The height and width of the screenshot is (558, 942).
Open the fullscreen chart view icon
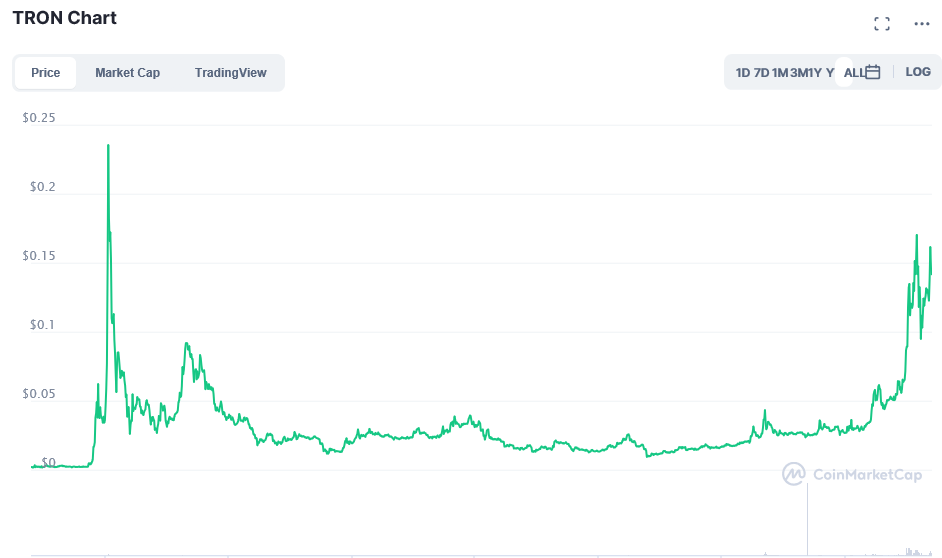click(x=881, y=24)
